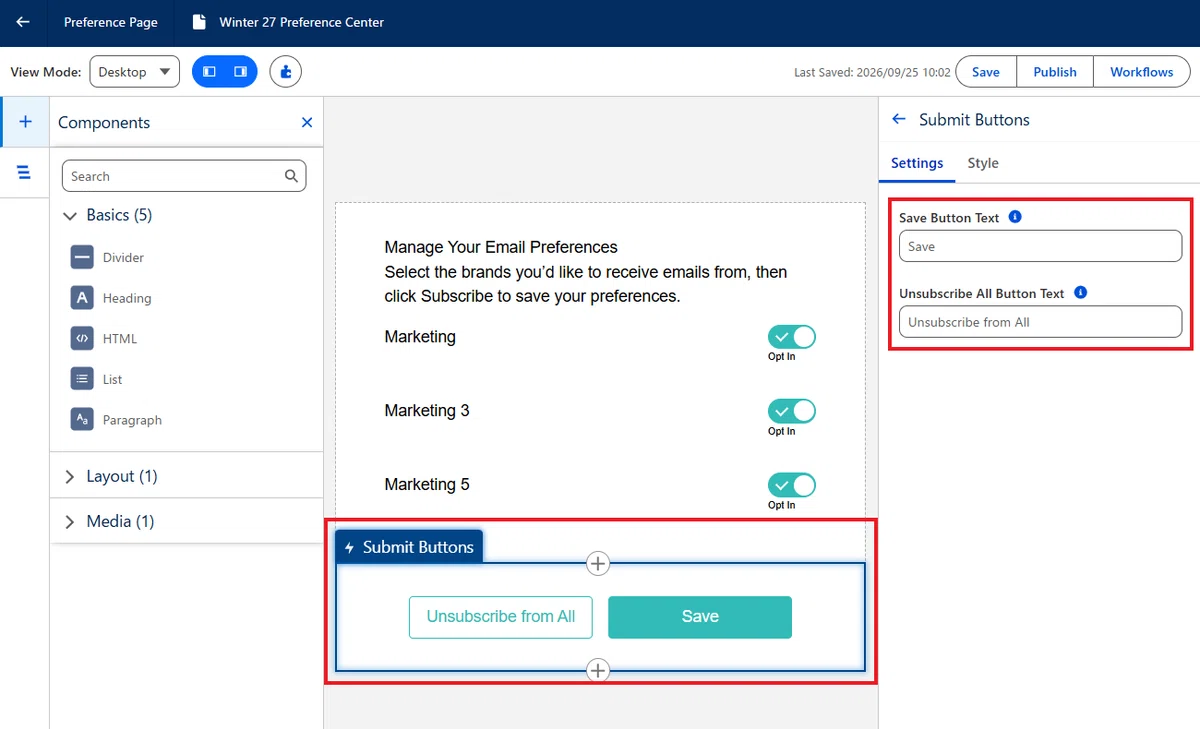Click the document icon beside Winter 27 Preference Center

tap(199, 22)
